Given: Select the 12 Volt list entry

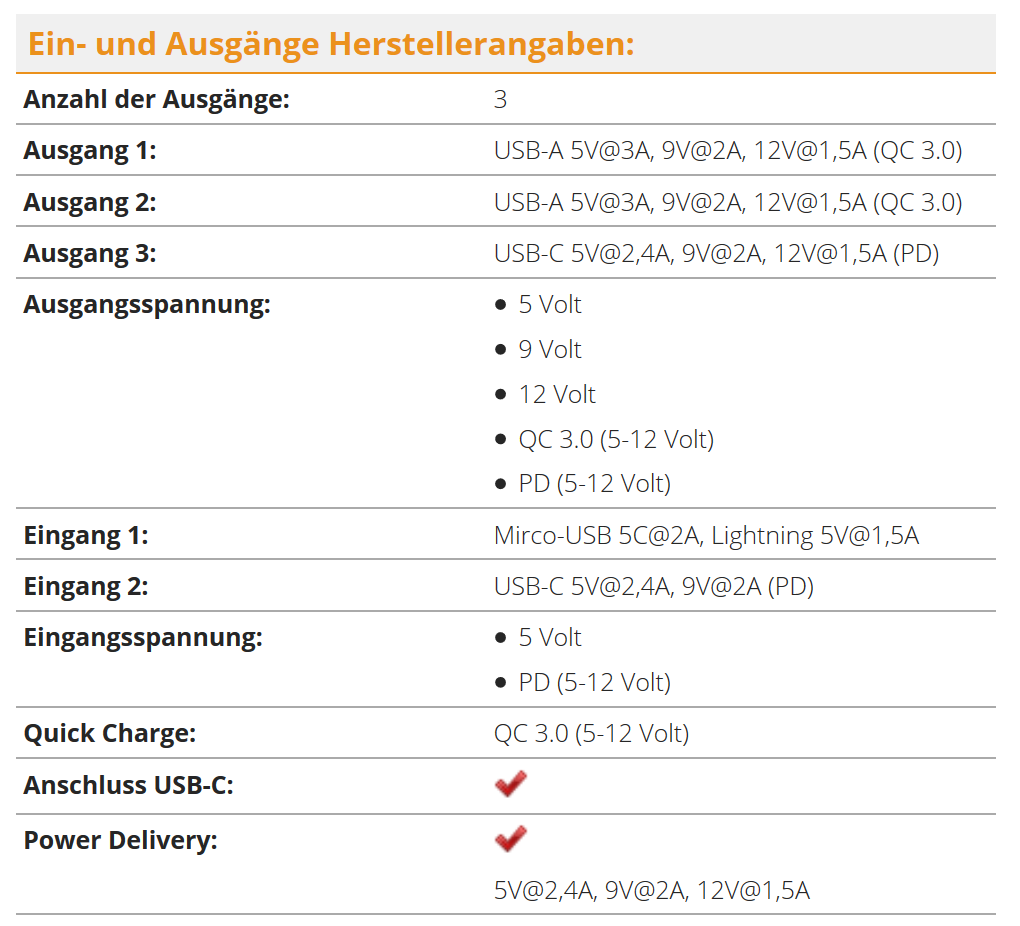Looking at the screenshot, I should (556, 395).
